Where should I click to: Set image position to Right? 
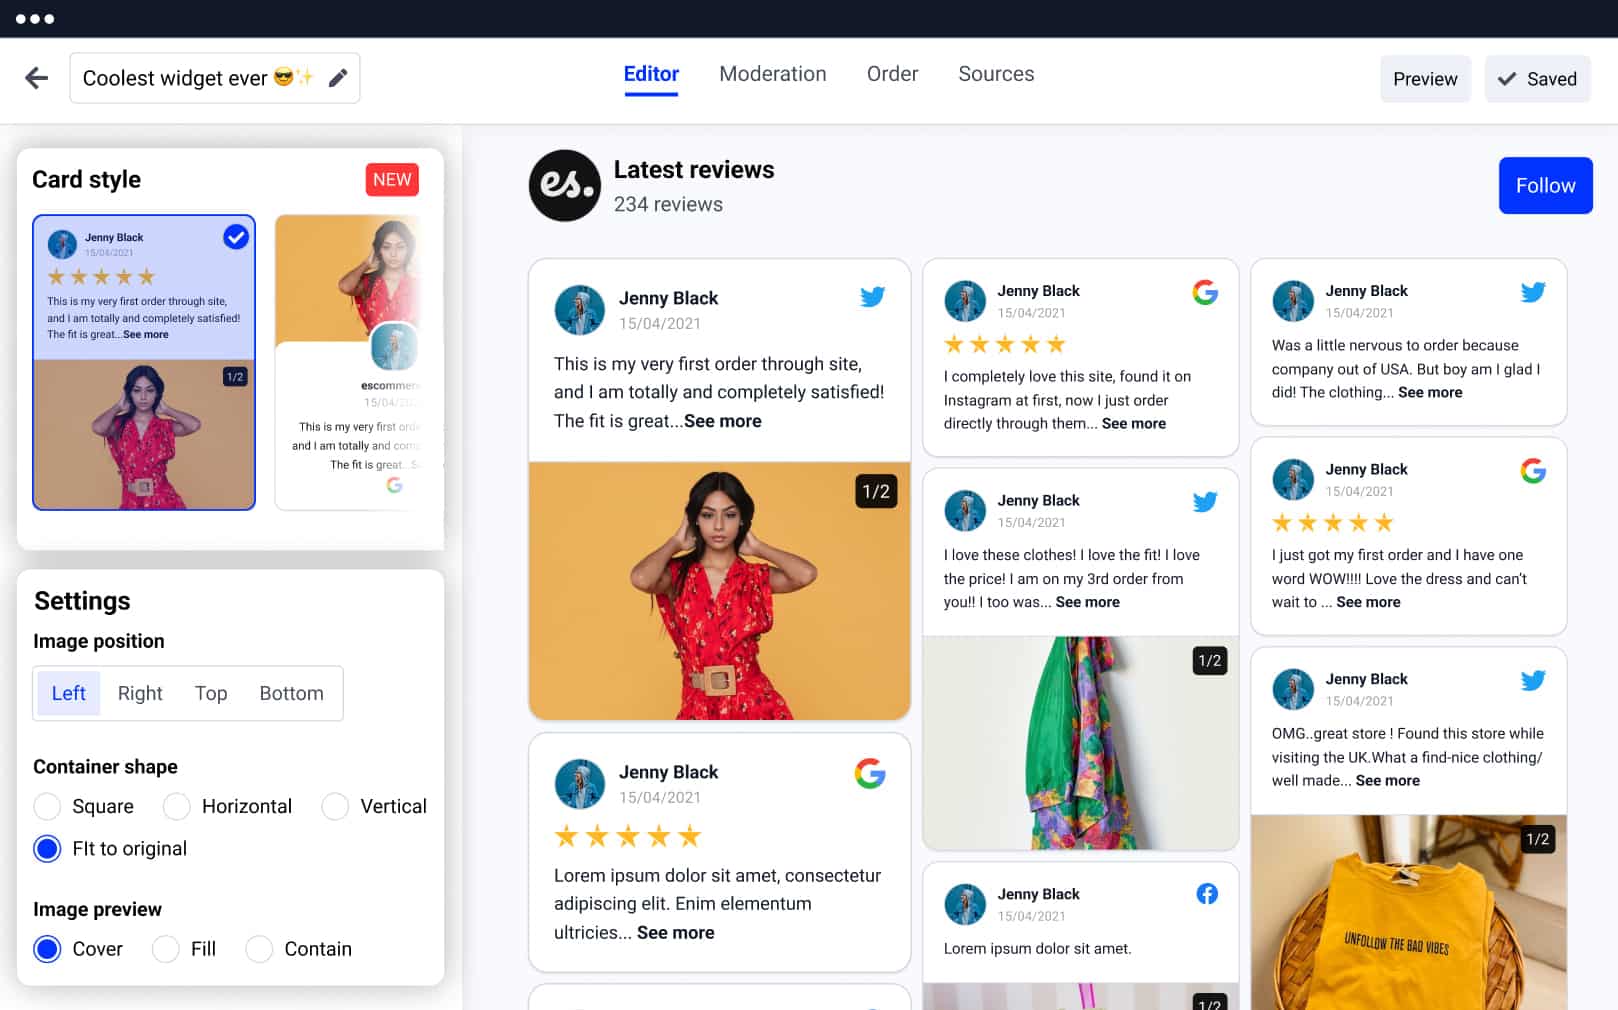pyautogui.click(x=140, y=693)
